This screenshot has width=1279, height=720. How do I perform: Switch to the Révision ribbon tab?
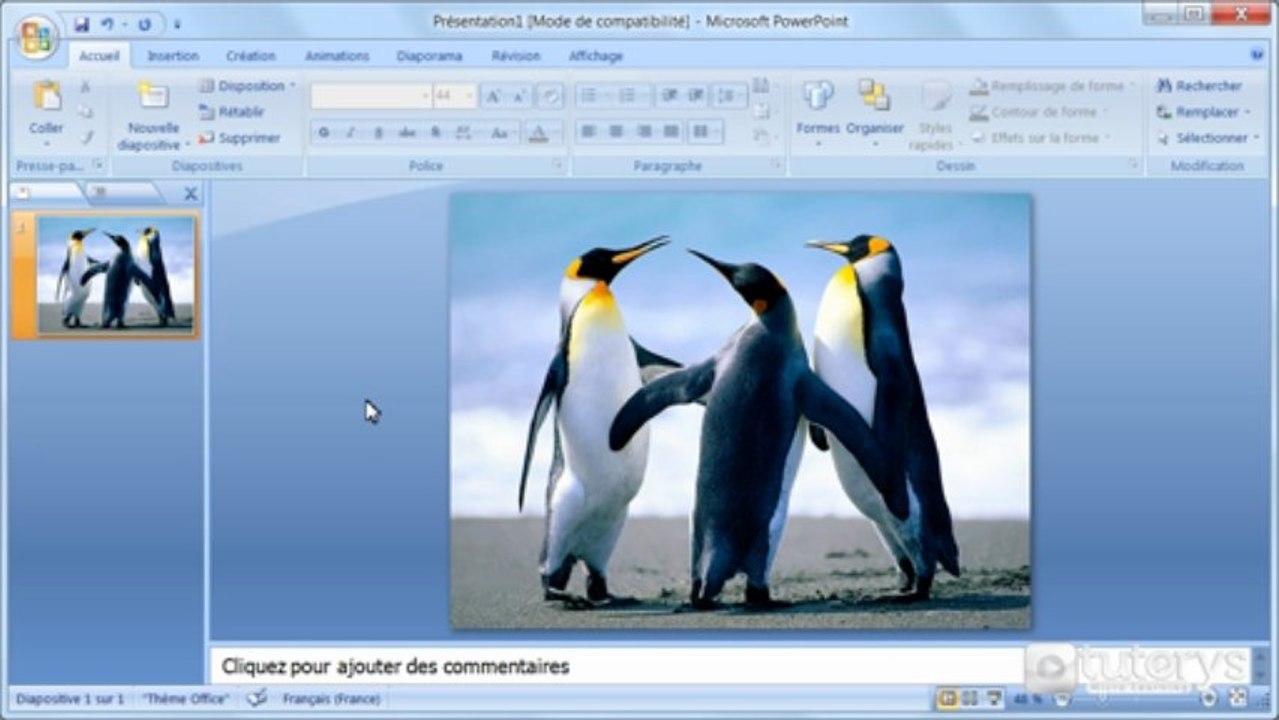[x=516, y=56]
